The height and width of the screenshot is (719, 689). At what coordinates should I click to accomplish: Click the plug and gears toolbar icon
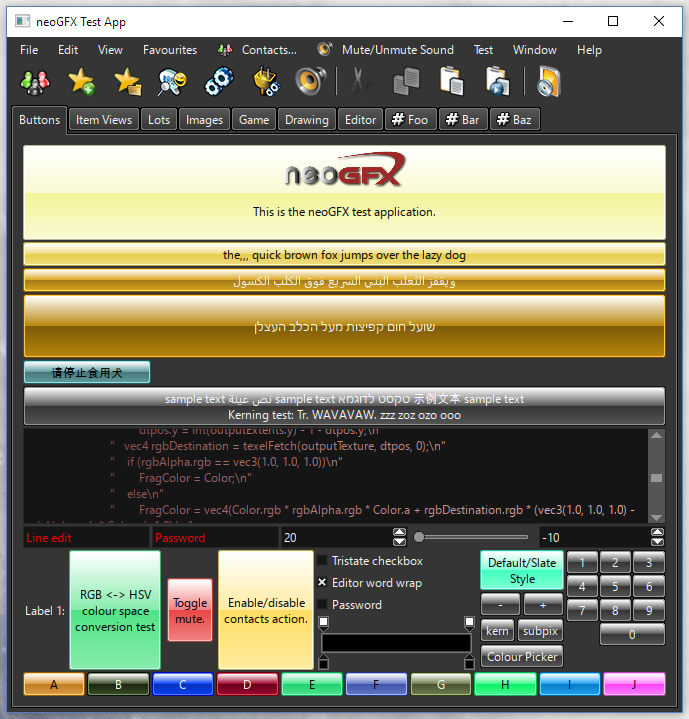(x=266, y=82)
